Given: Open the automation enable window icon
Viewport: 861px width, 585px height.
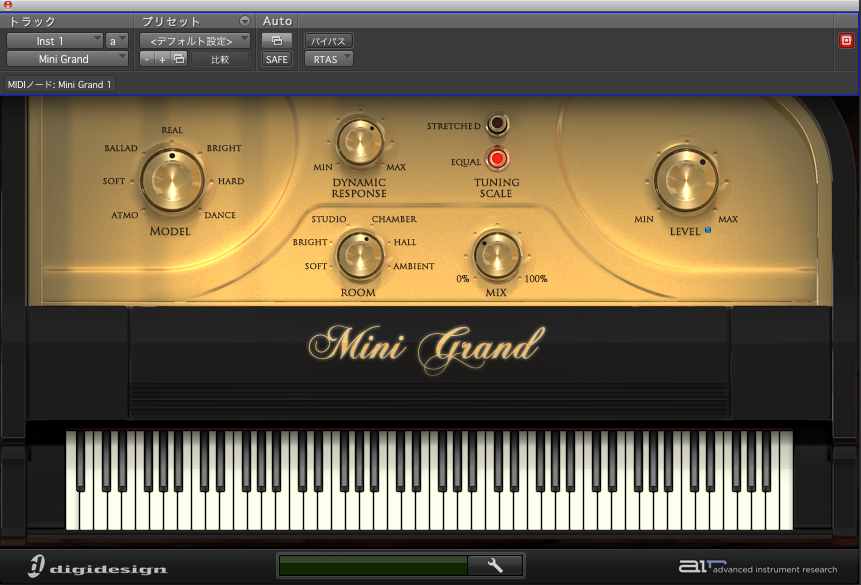Looking at the screenshot, I should pyautogui.click(x=276, y=41).
